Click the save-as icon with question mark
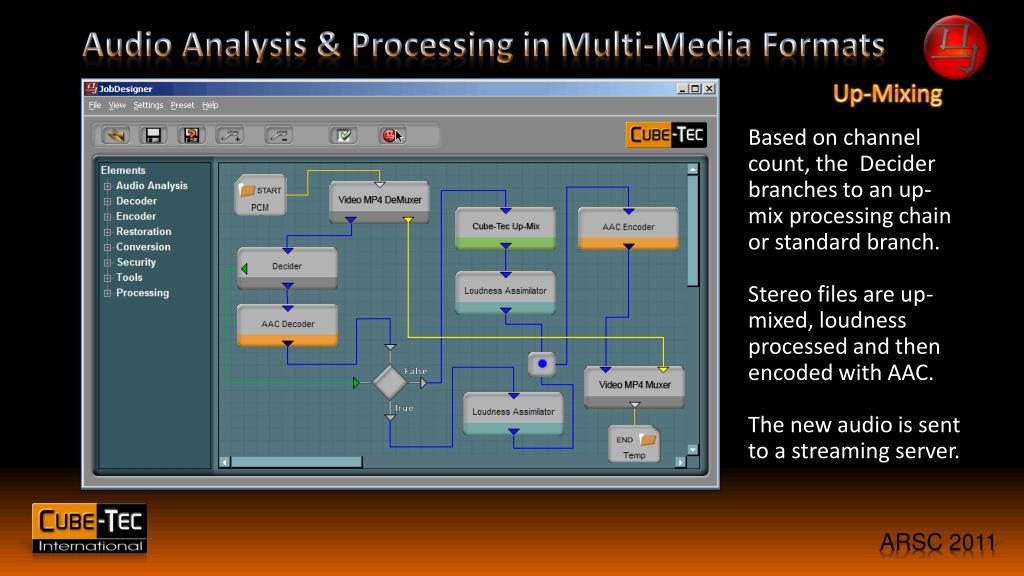Viewport: 1024px width, 576px height. (191, 135)
